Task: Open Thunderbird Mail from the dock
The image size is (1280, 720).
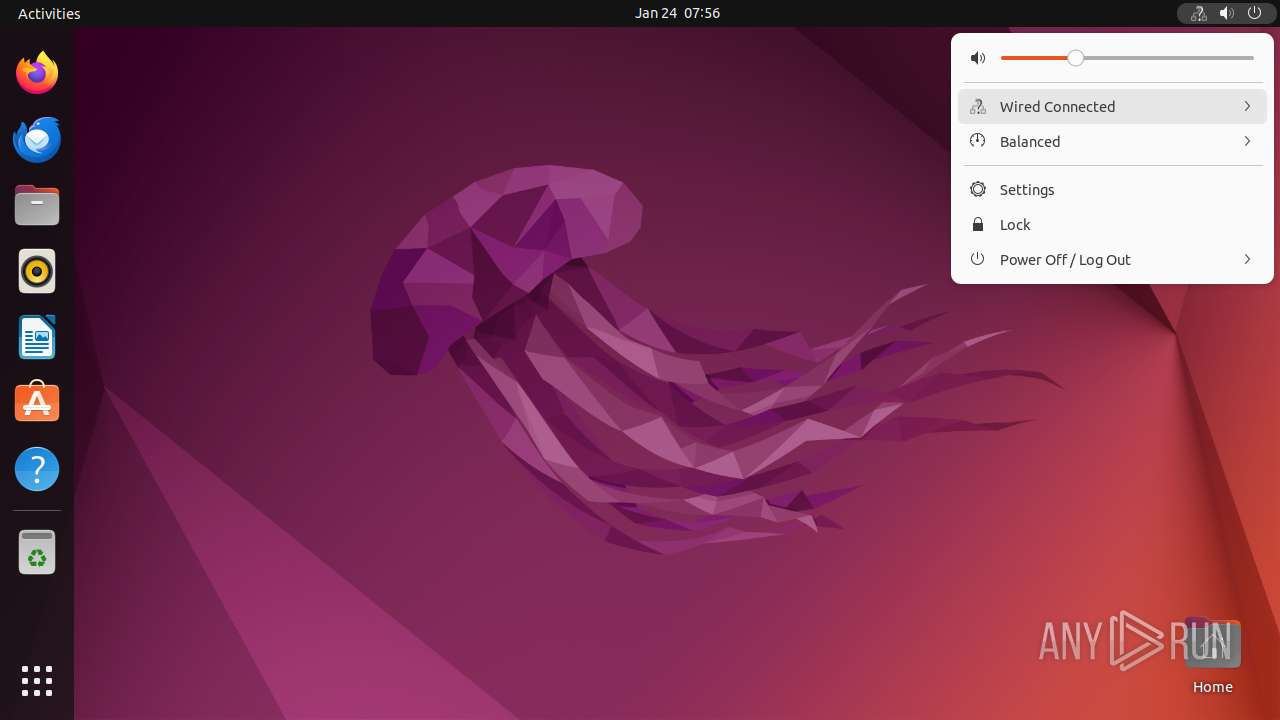Action: pos(37,139)
